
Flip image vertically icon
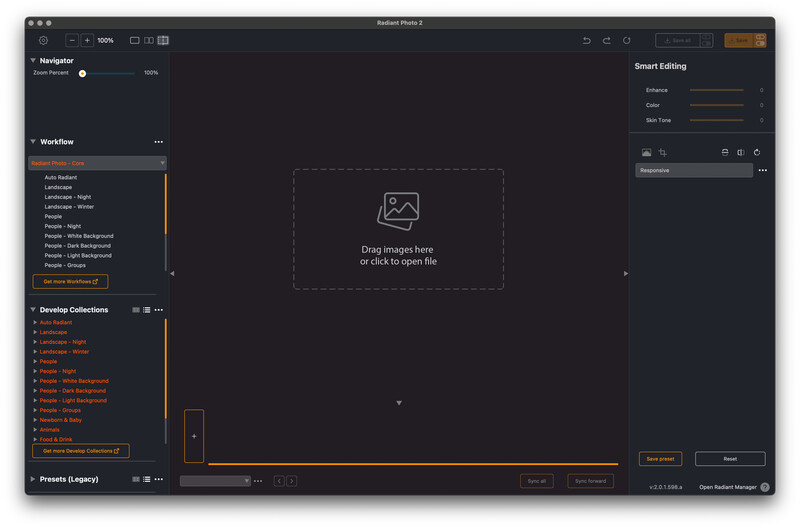[724, 153]
